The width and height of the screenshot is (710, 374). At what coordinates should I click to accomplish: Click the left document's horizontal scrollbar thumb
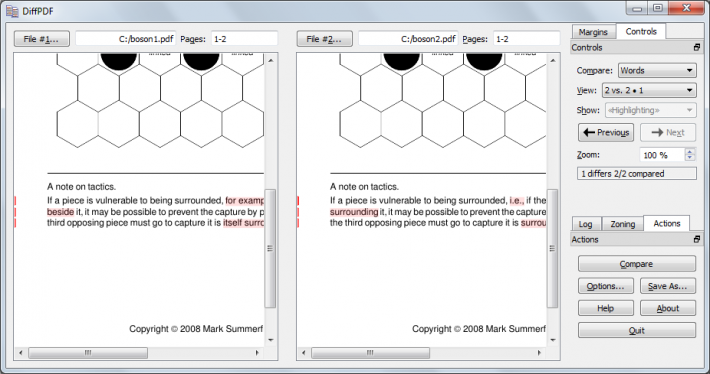click(88, 352)
